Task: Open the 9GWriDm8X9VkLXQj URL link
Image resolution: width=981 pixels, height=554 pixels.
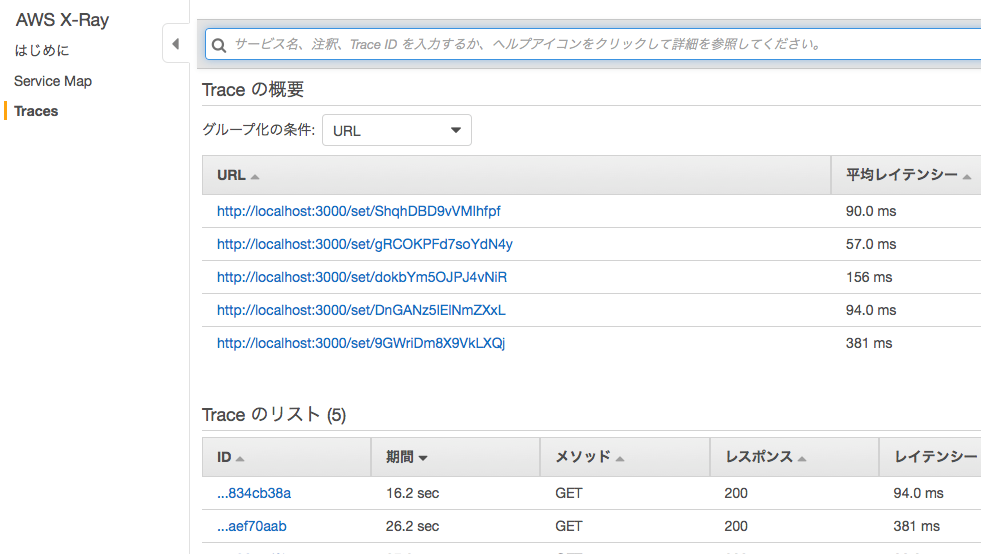Action: point(361,343)
